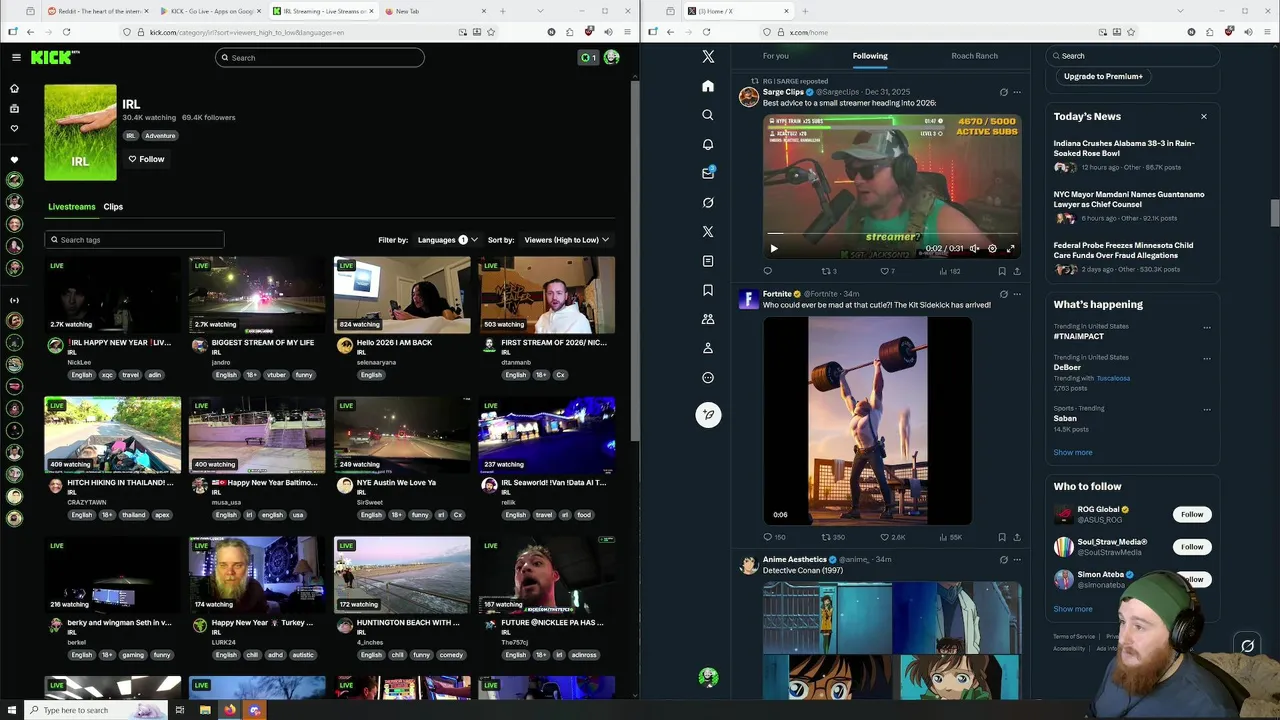Open more options on Anime Aesthetics post
Viewport: 1280px width, 720px height.
point(1017,560)
